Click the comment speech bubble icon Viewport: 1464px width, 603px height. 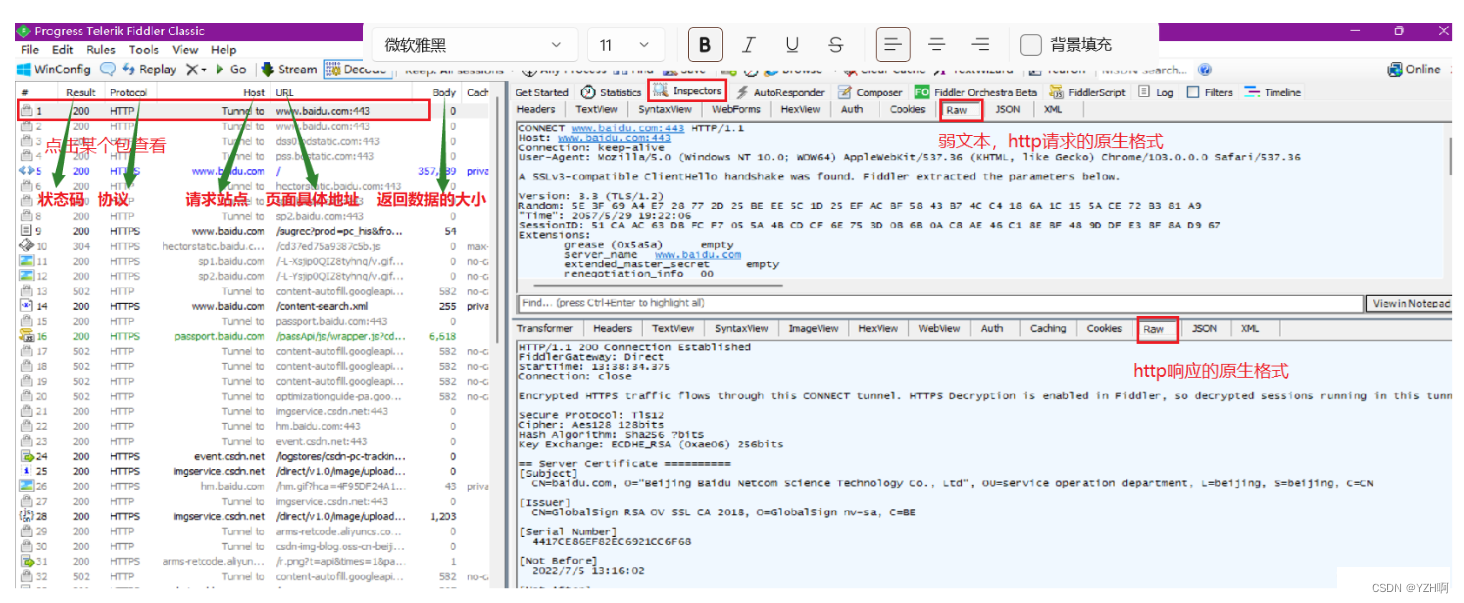pyautogui.click(x=108, y=70)
